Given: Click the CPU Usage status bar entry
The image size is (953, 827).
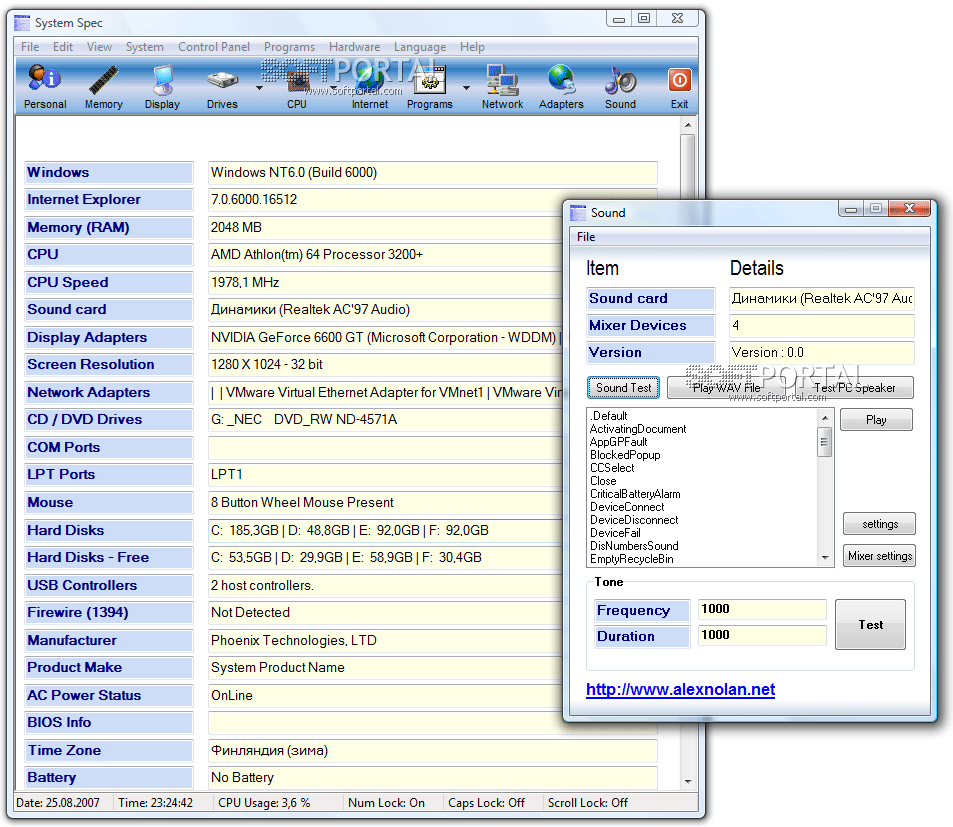Looking at the screenshot, I should (264, 803).
